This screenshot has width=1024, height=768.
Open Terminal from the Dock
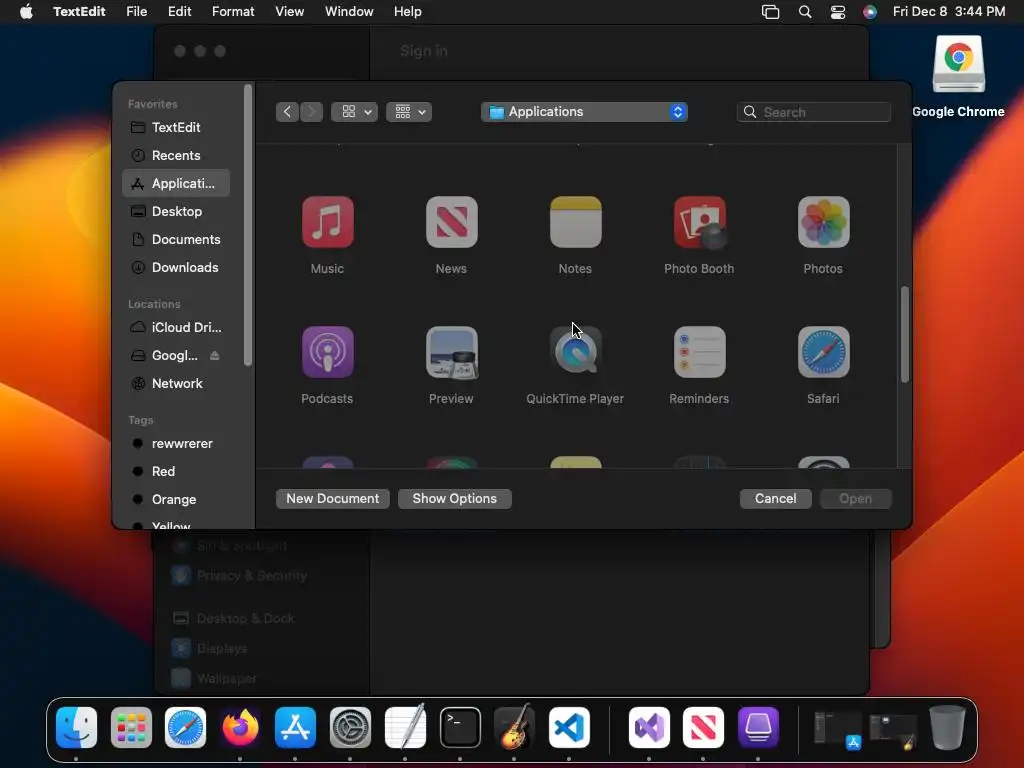click(x=460, y=727)
